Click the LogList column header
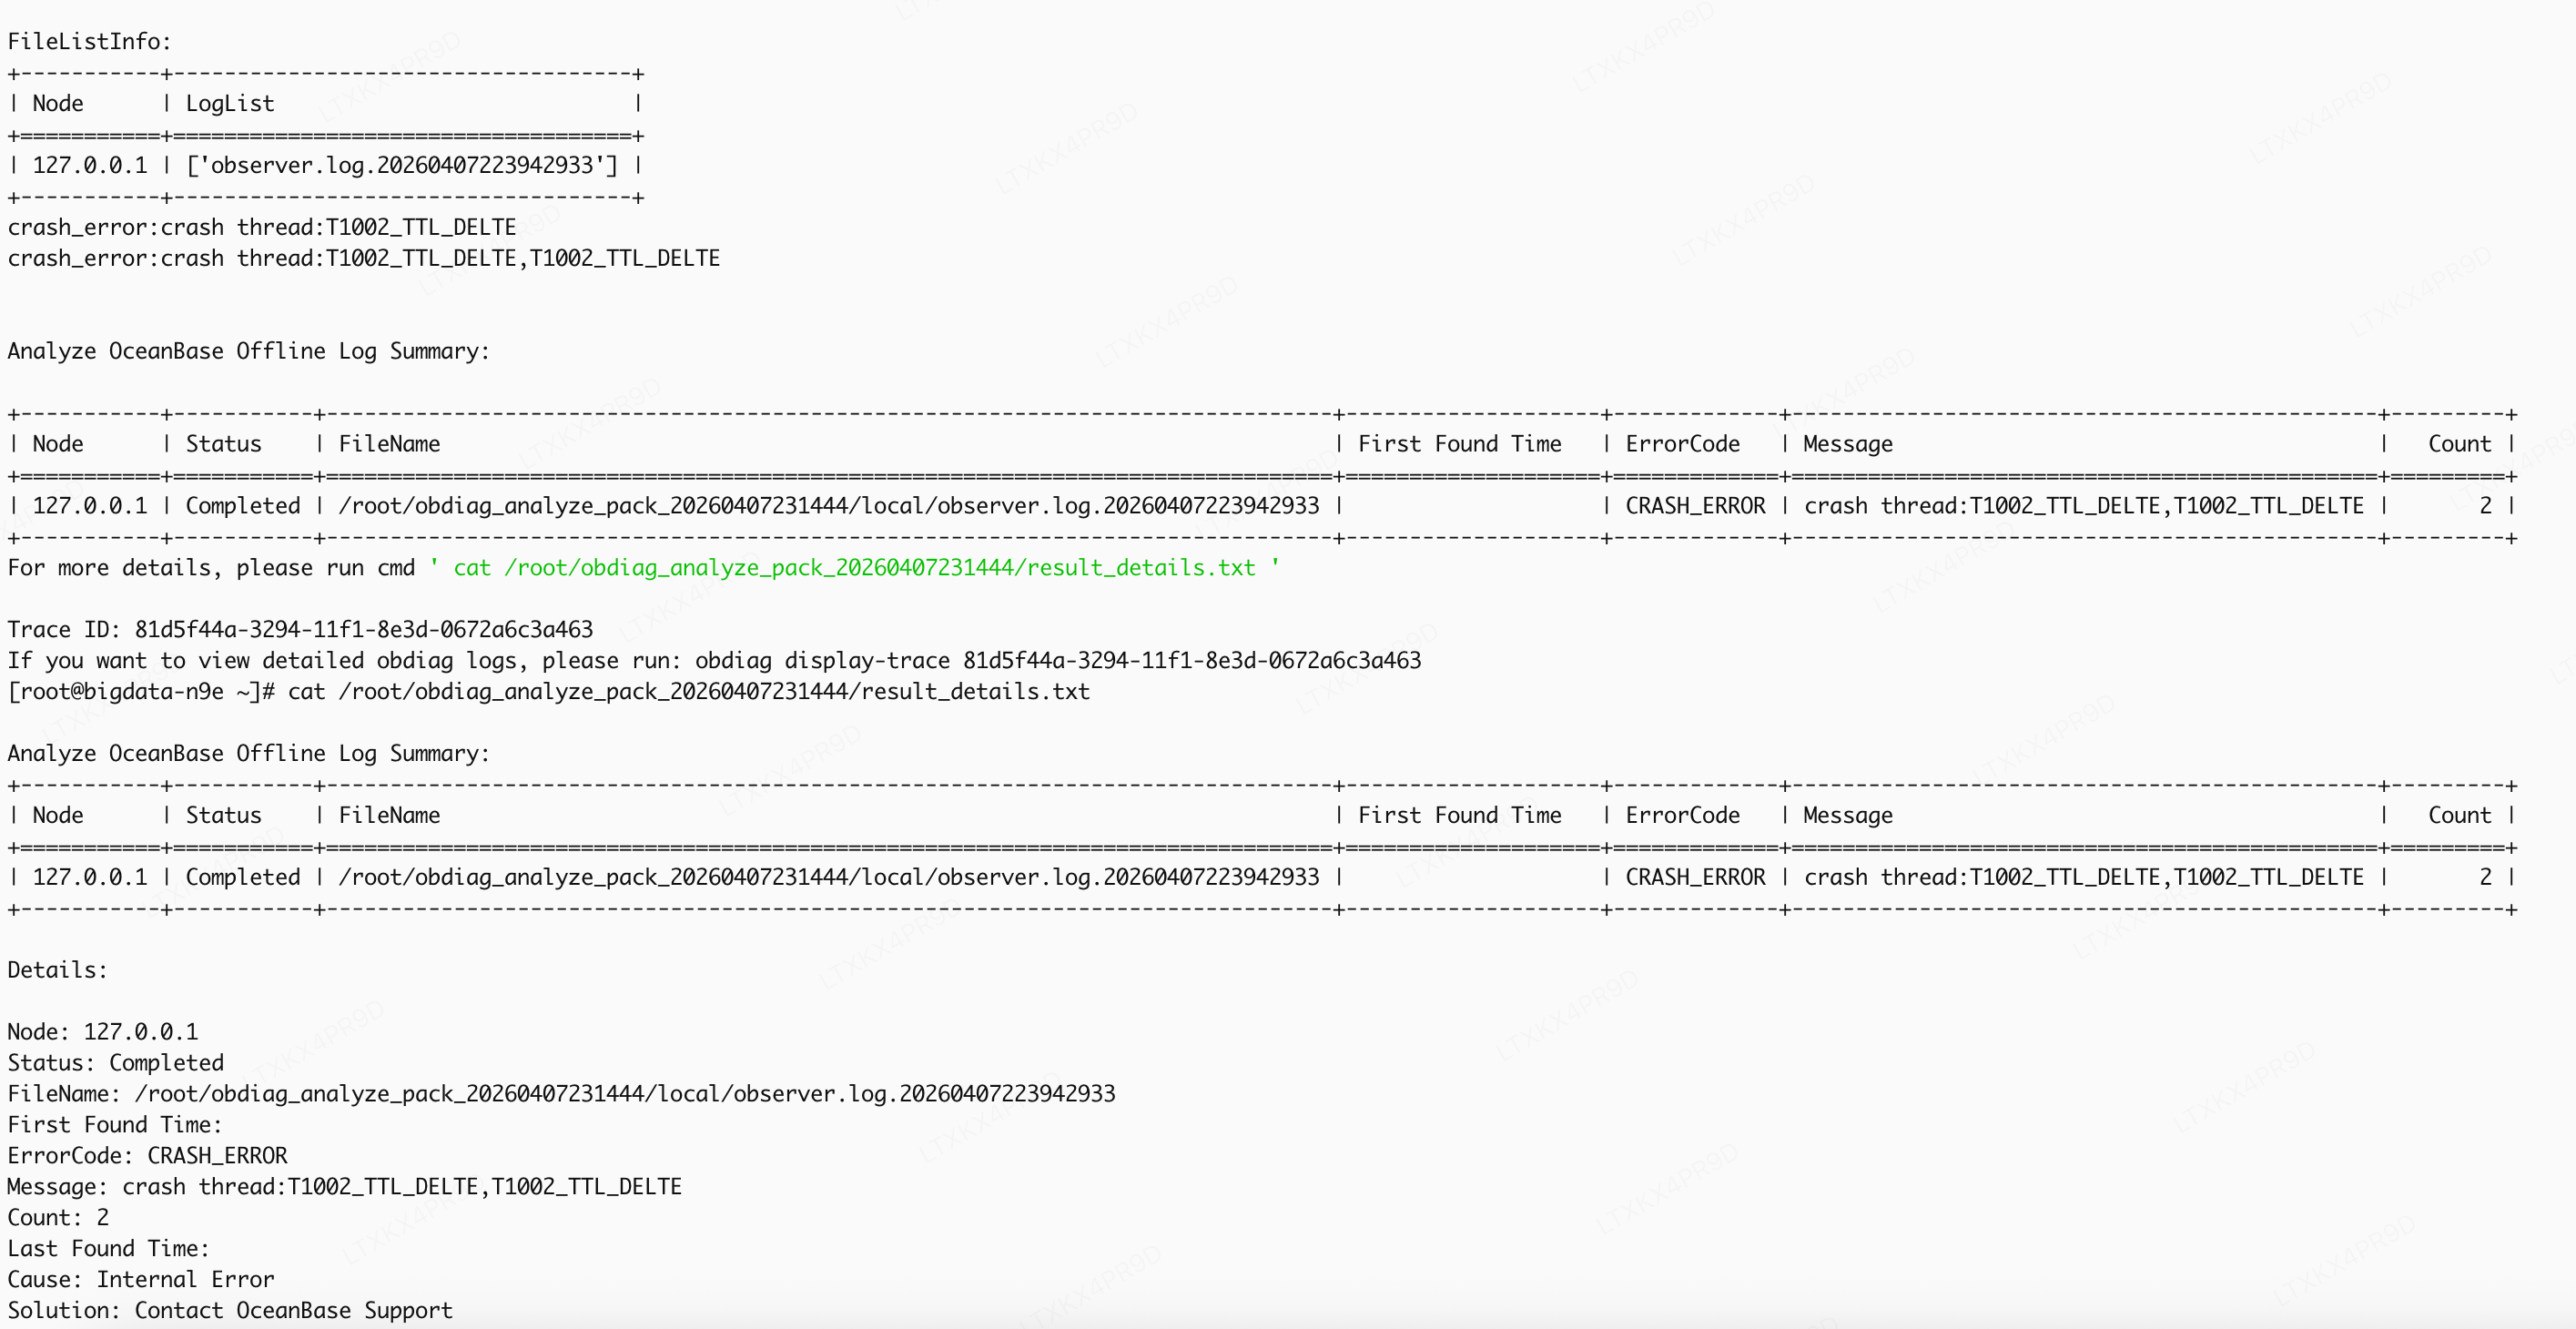The width and height of the screenshot is (2576, 1329). coord(229,104)
